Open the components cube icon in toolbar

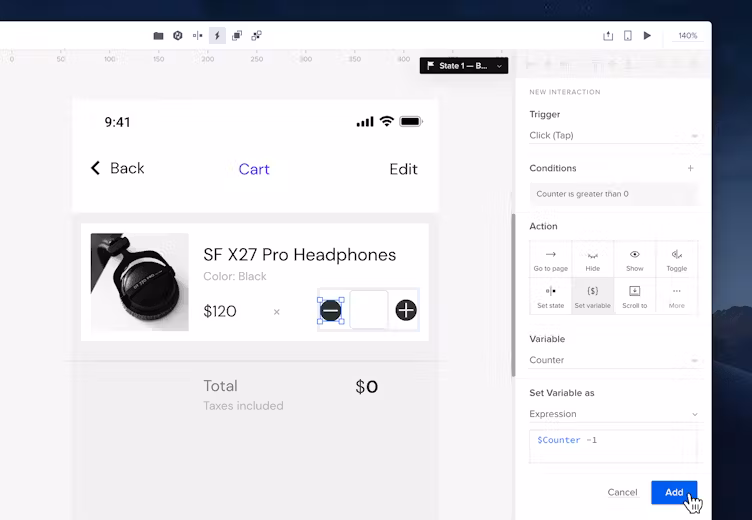pyautogui.click(x=178, y=35)
